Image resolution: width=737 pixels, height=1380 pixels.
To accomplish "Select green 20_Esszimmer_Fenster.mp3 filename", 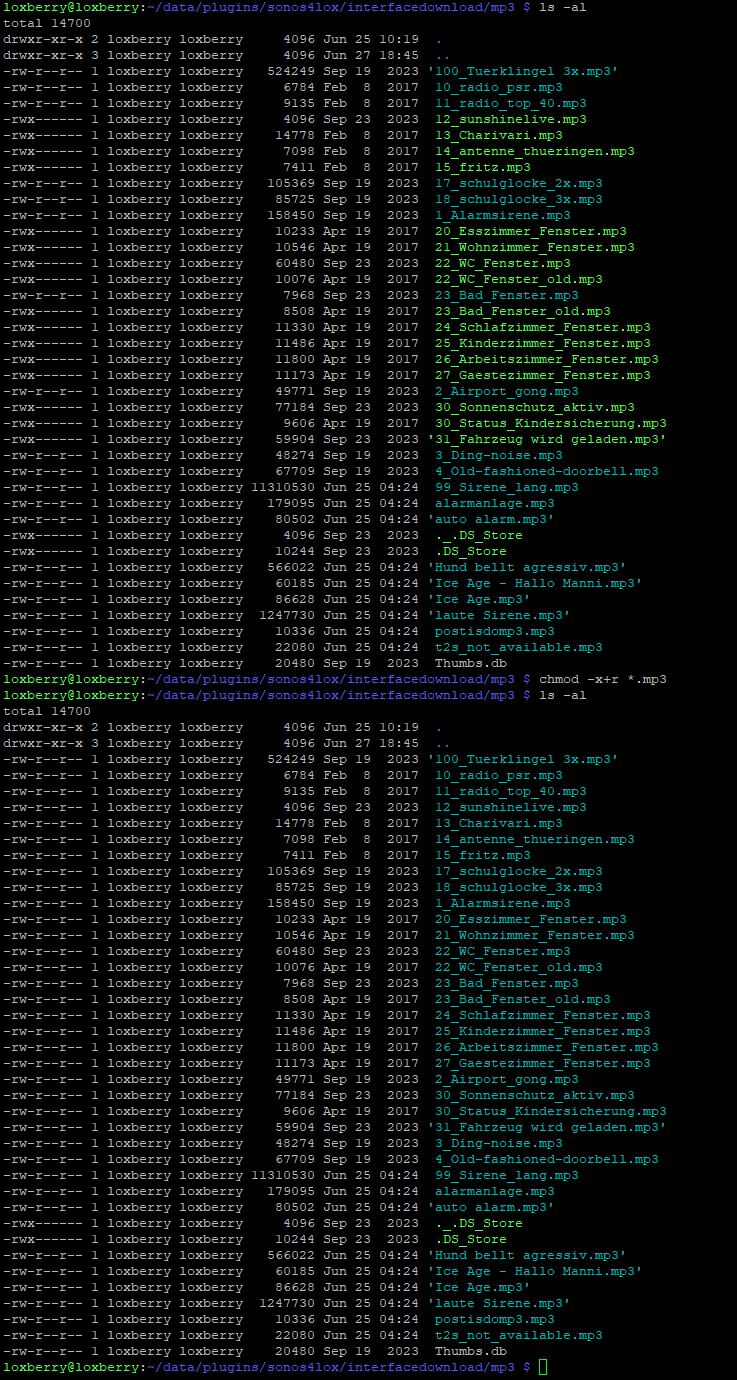I will click(x=531, y=231).
